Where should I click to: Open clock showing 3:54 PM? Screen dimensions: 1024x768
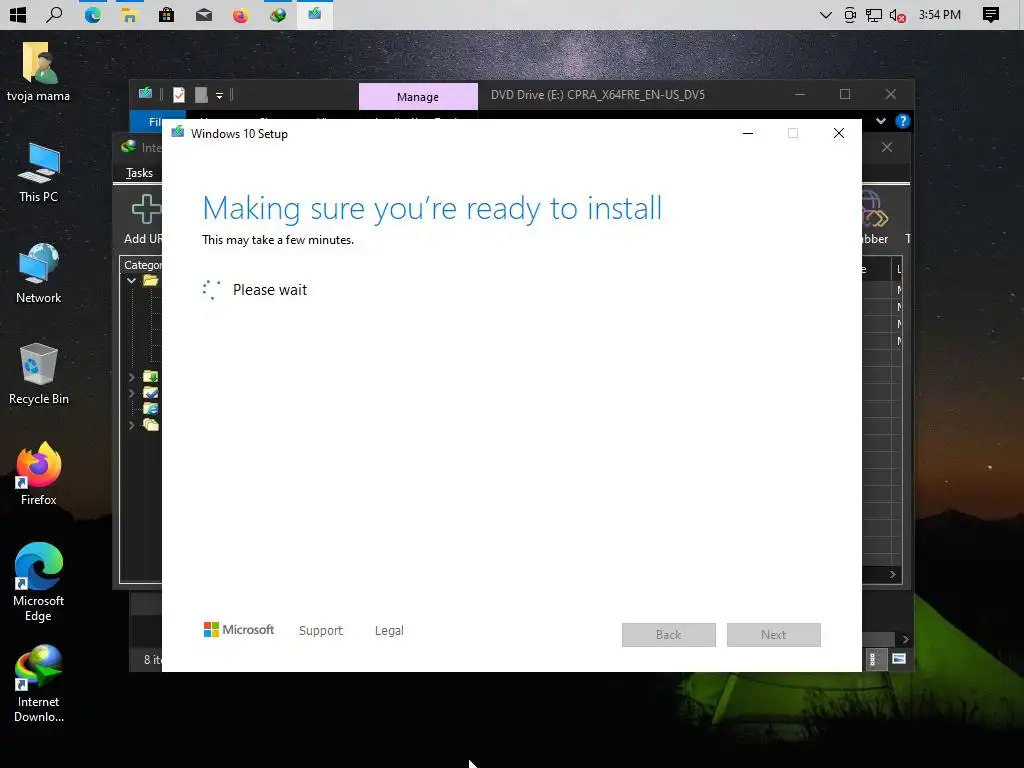click(x=940, y=14)
